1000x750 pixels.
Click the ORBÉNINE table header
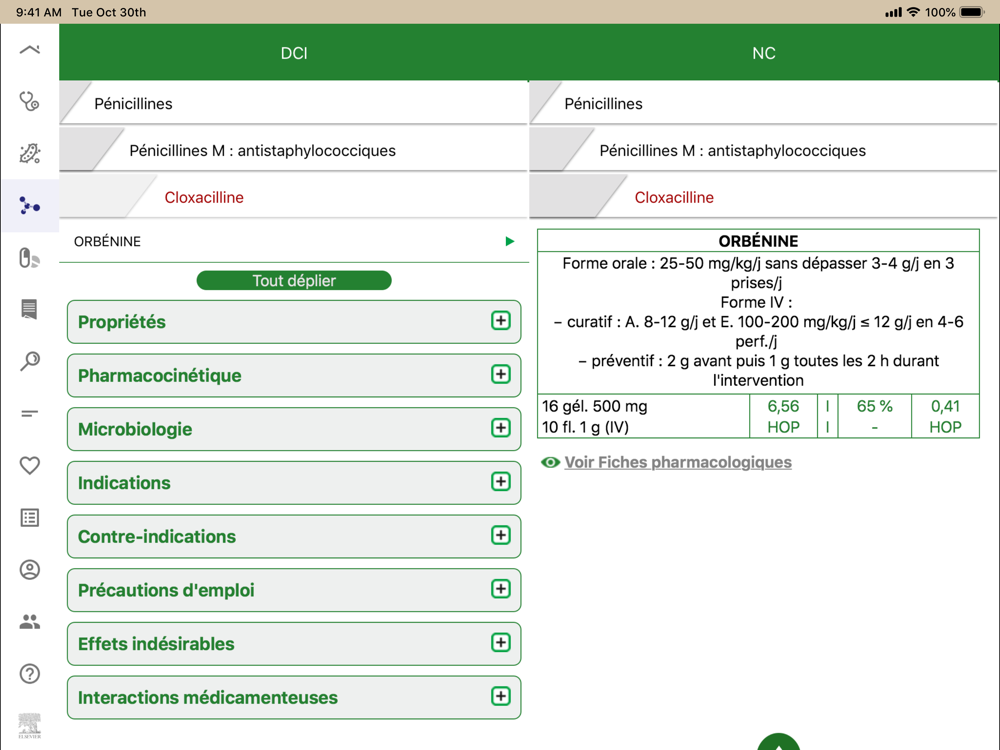pyautogui.click(x=758, y=241)
